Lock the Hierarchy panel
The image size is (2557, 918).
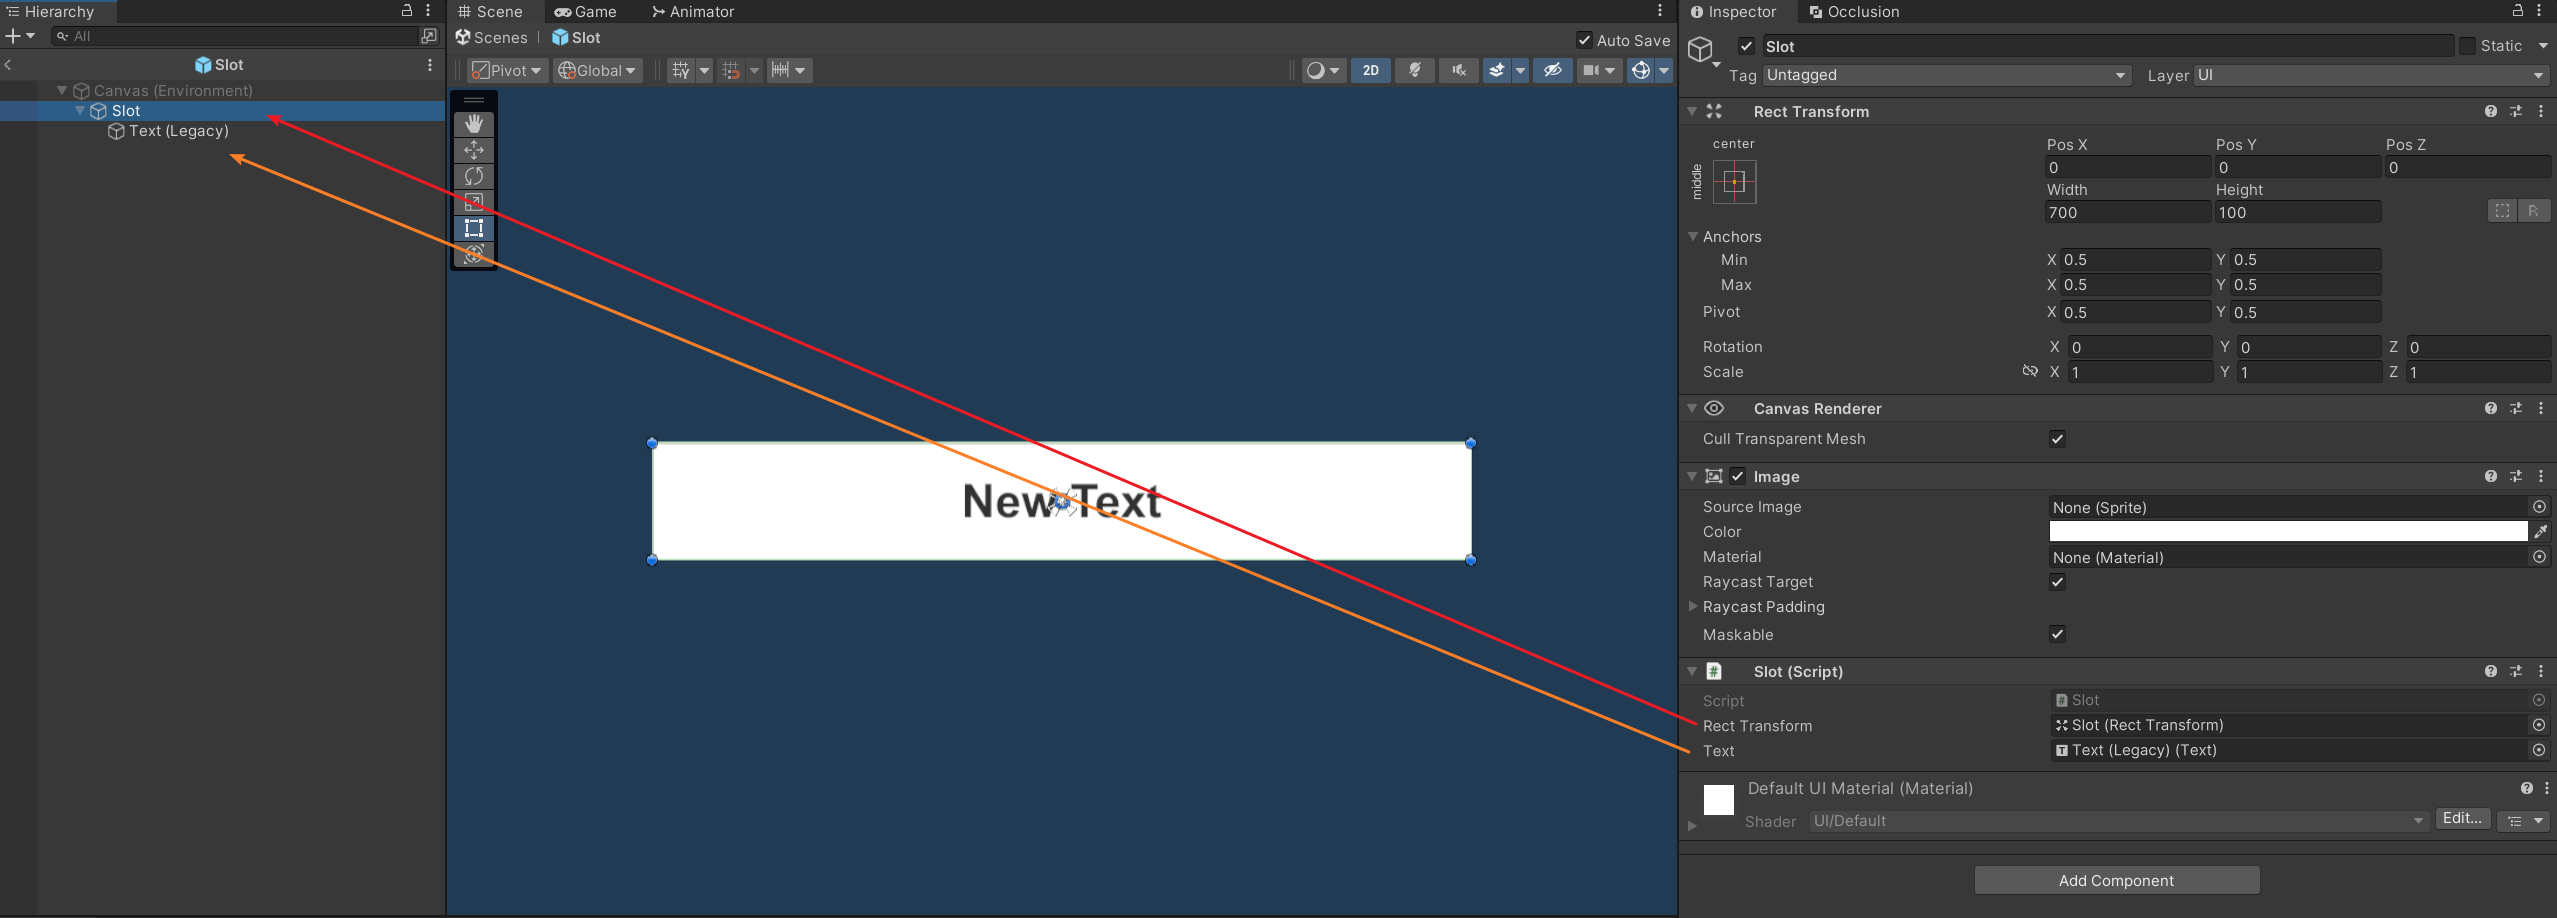pyautogui.click(x=407, y=11)
